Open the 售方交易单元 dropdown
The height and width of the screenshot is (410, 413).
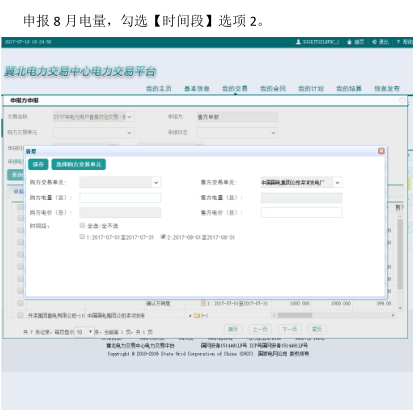pyautogui.click(x=301, y=182)
